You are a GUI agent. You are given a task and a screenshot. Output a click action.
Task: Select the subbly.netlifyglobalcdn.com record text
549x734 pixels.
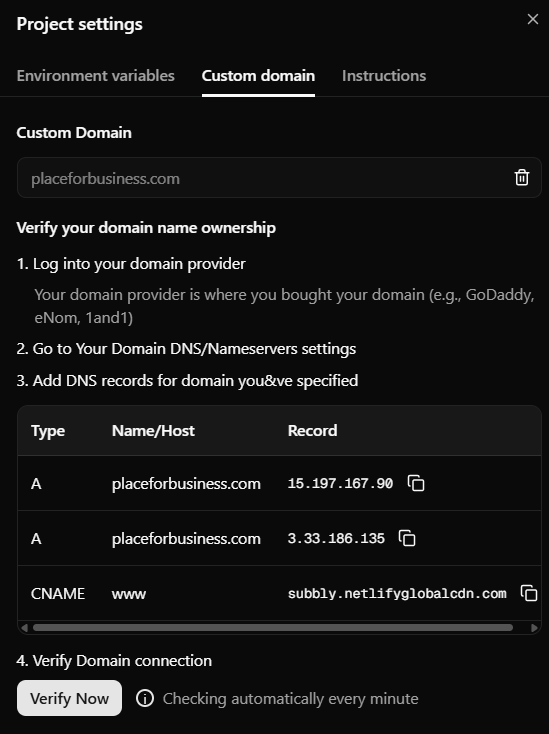pyautogui.click(x=397, y=594)
